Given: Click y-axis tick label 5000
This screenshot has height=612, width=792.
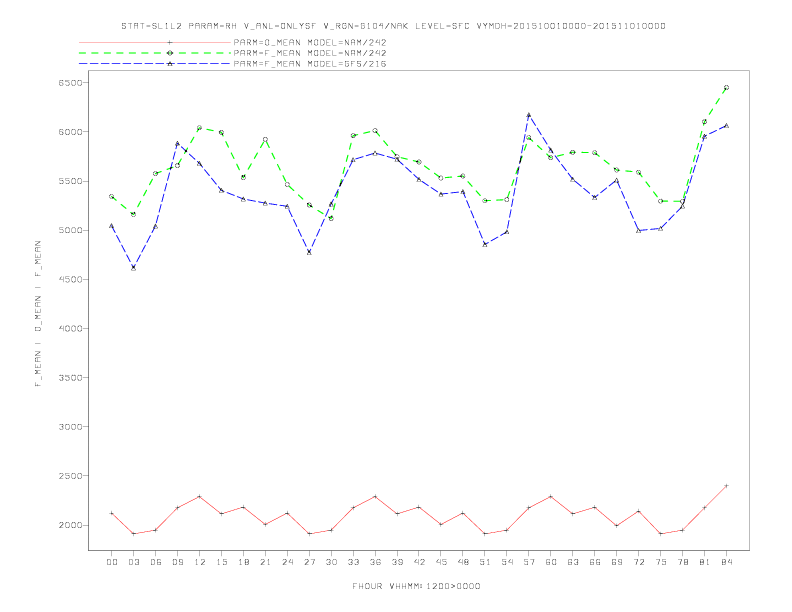Looking at the screenshot, I should (x=70, y=230).
